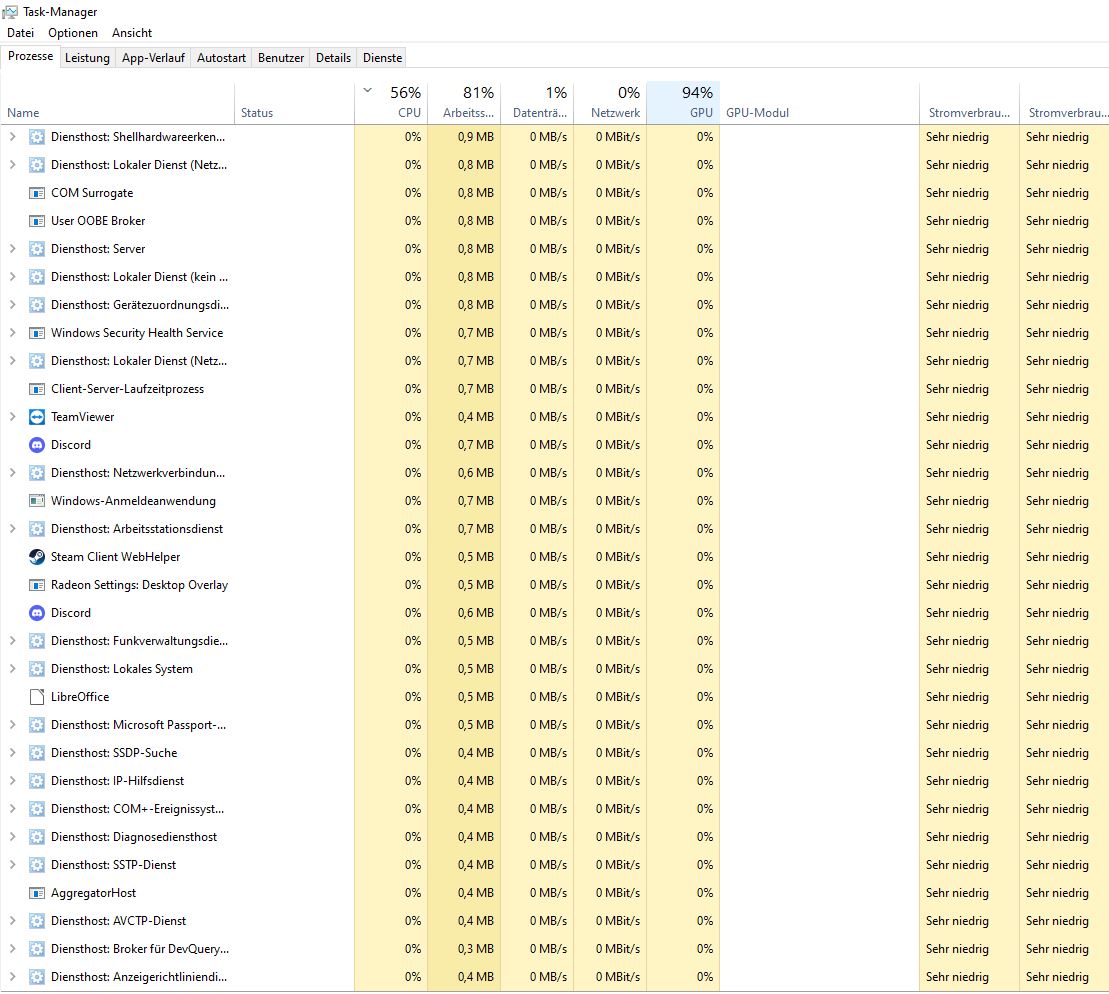Click the Diensthost: Server gear icon

click(37, 249)
